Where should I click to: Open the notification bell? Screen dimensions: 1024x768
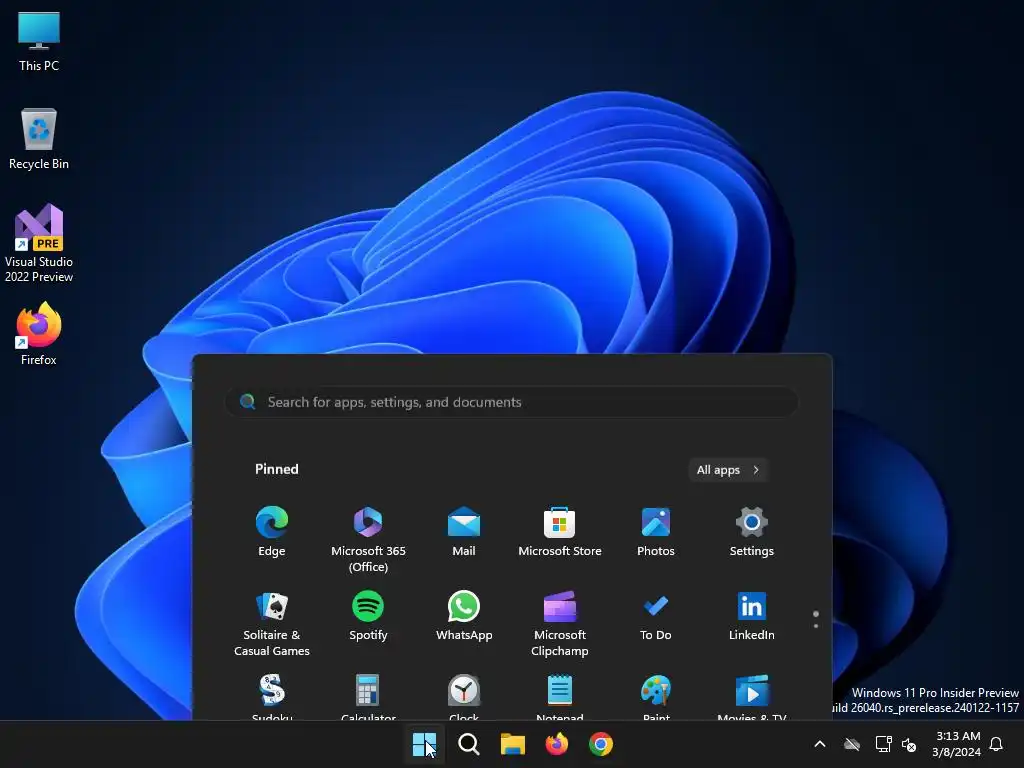pyautogui.click(x=996, y=744)
